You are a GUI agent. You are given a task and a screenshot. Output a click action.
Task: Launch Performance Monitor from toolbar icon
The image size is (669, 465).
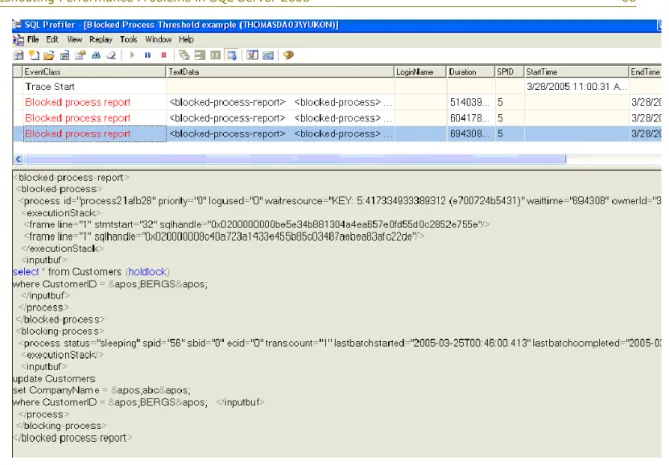pos(268,55)
